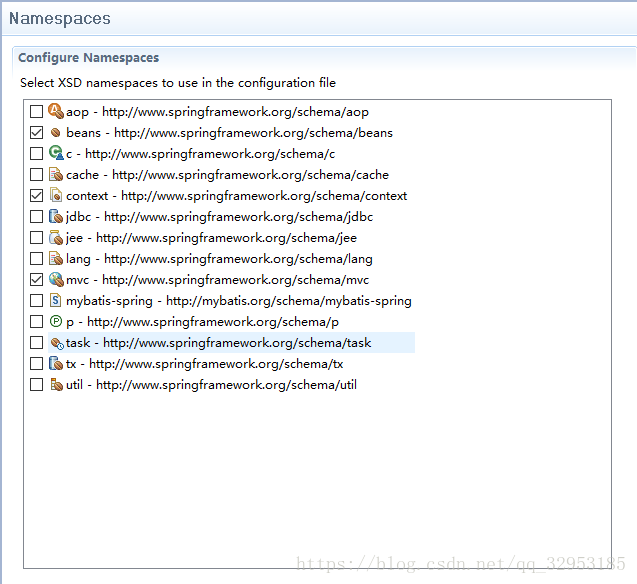Check the c namespace checkbox
637x584 pixels.
[x=37, y=154]
